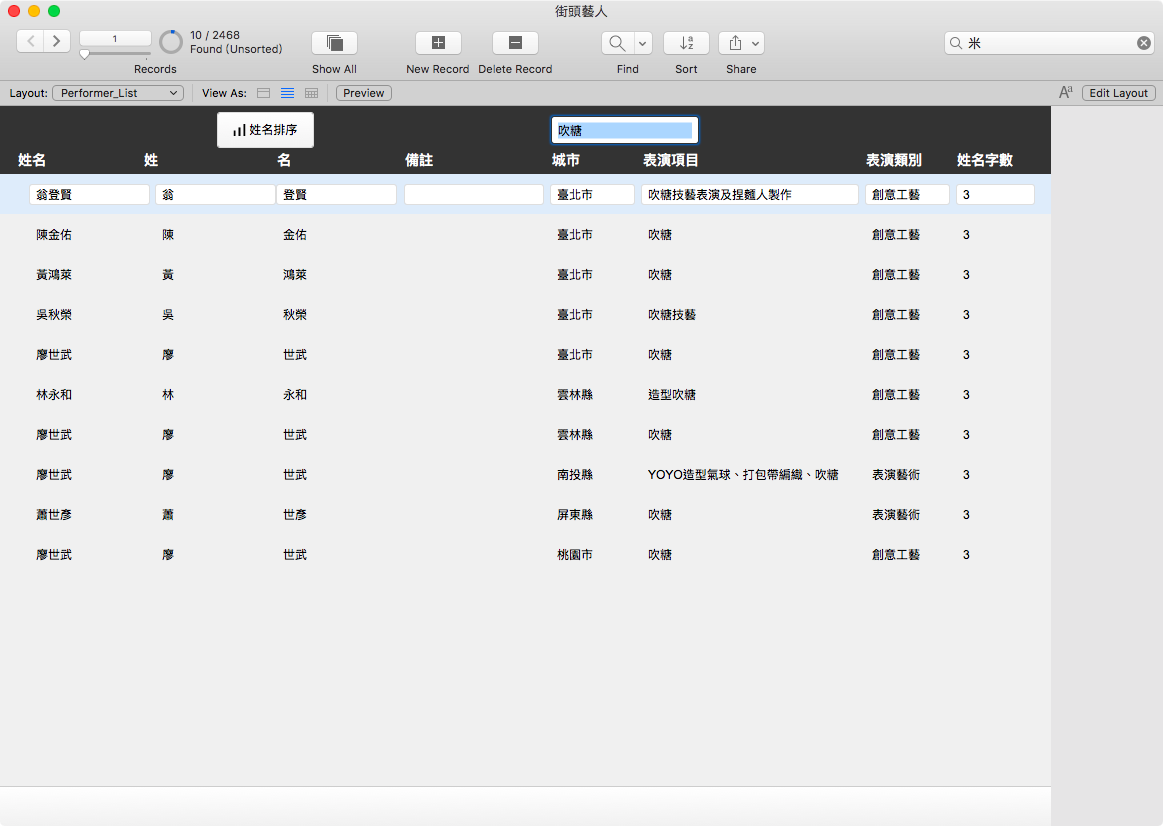Click the Edit Layout button

[x=1118, y=93]
